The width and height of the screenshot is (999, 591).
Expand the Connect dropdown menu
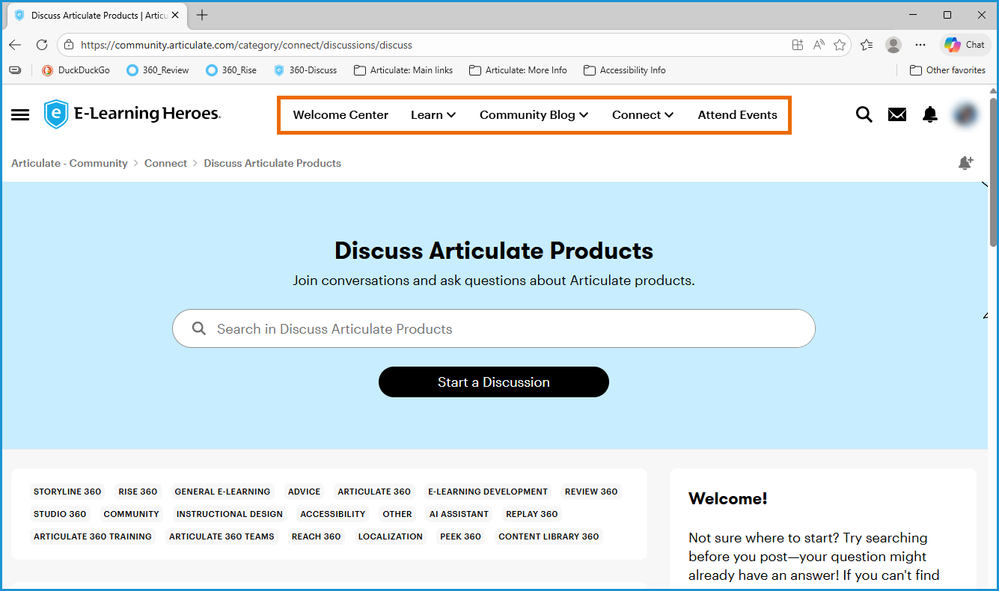pyautogui.click(x=643, y=115)
